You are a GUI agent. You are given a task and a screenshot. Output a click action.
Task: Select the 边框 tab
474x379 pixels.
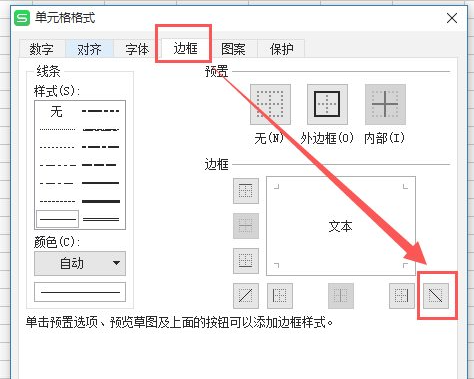tap(185, 48)
